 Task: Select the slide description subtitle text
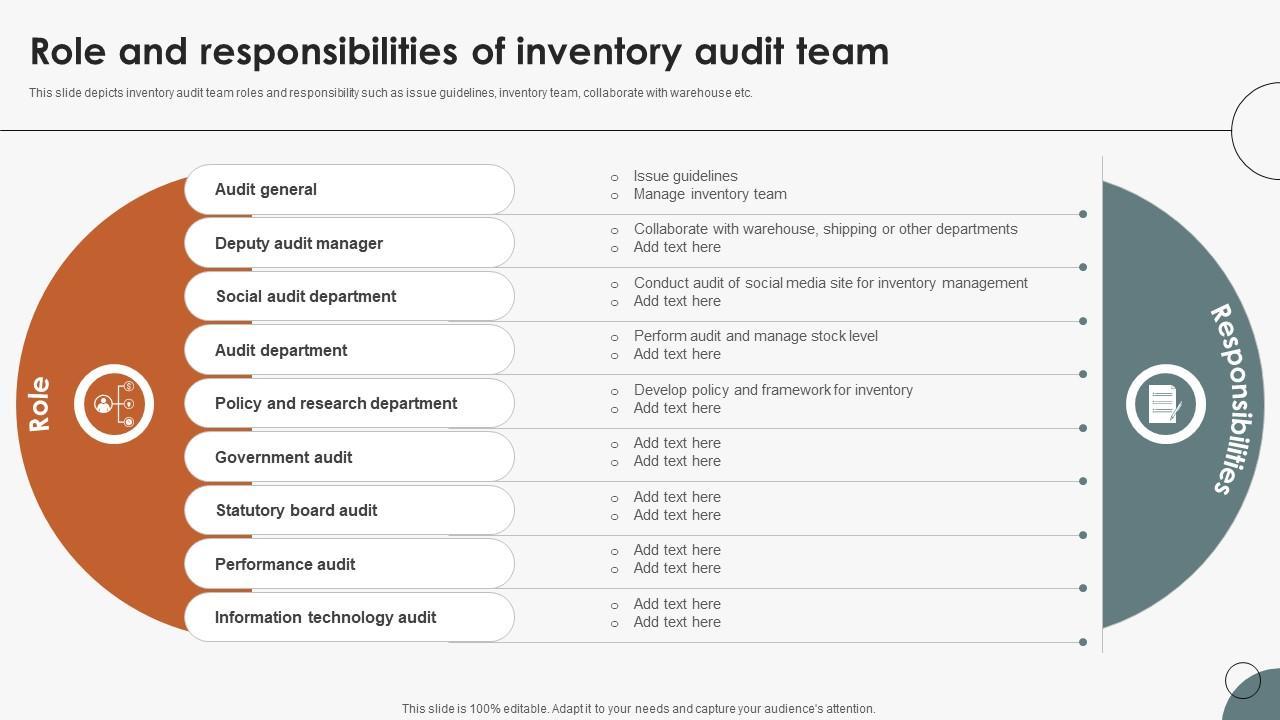click(x=390, y=93)
